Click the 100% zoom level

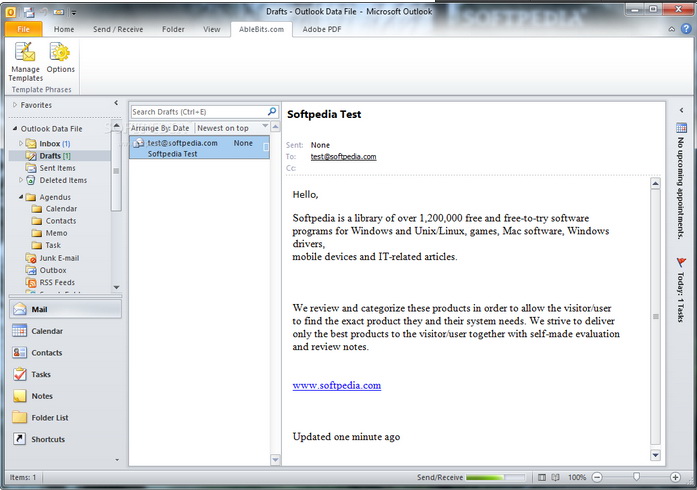click(x=577, y=477)
